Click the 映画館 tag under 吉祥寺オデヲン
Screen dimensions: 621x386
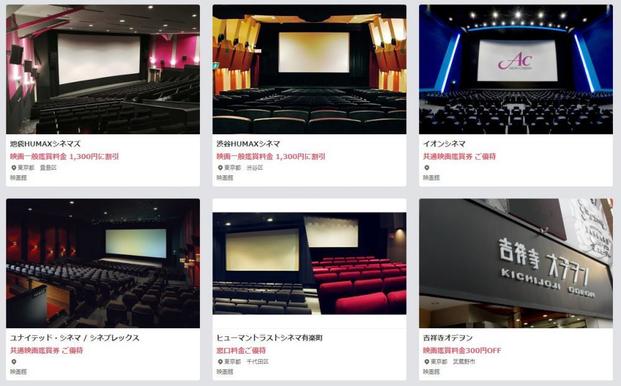coord(431,372)
